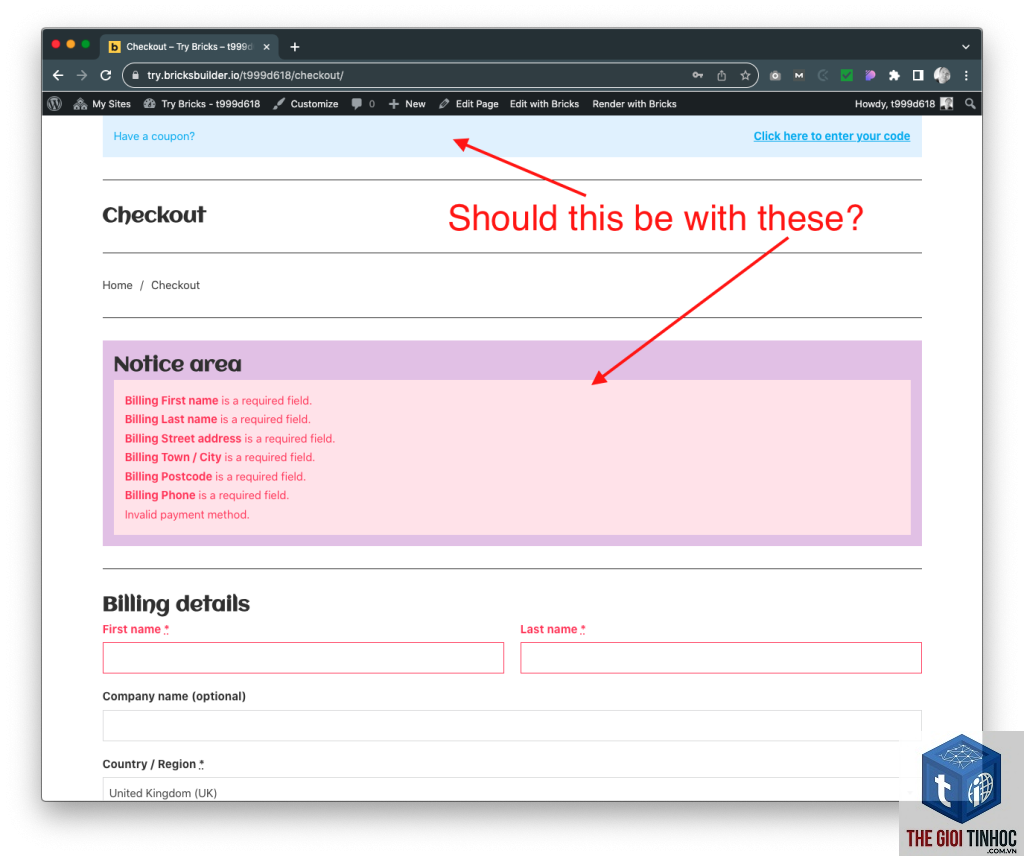Open the Chrome profile avatar
Screen dimensions: 1024x856
942,76
